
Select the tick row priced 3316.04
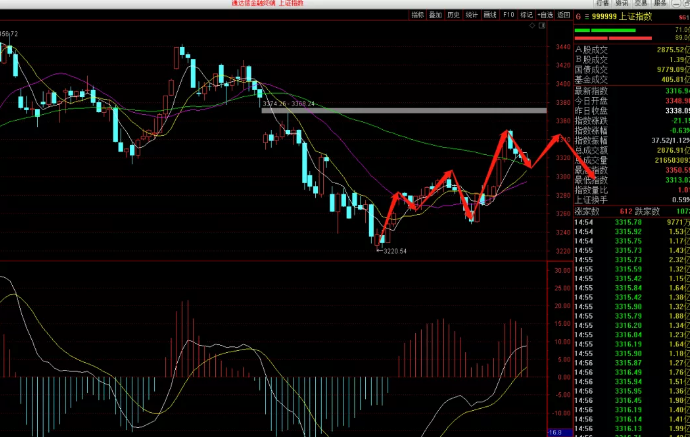coord(632,335)
